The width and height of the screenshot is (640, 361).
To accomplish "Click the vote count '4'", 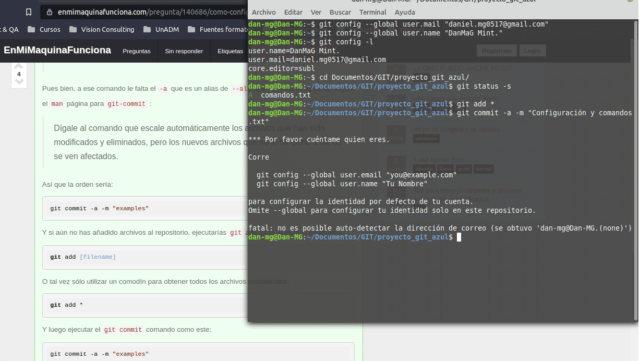I will 18,74.
